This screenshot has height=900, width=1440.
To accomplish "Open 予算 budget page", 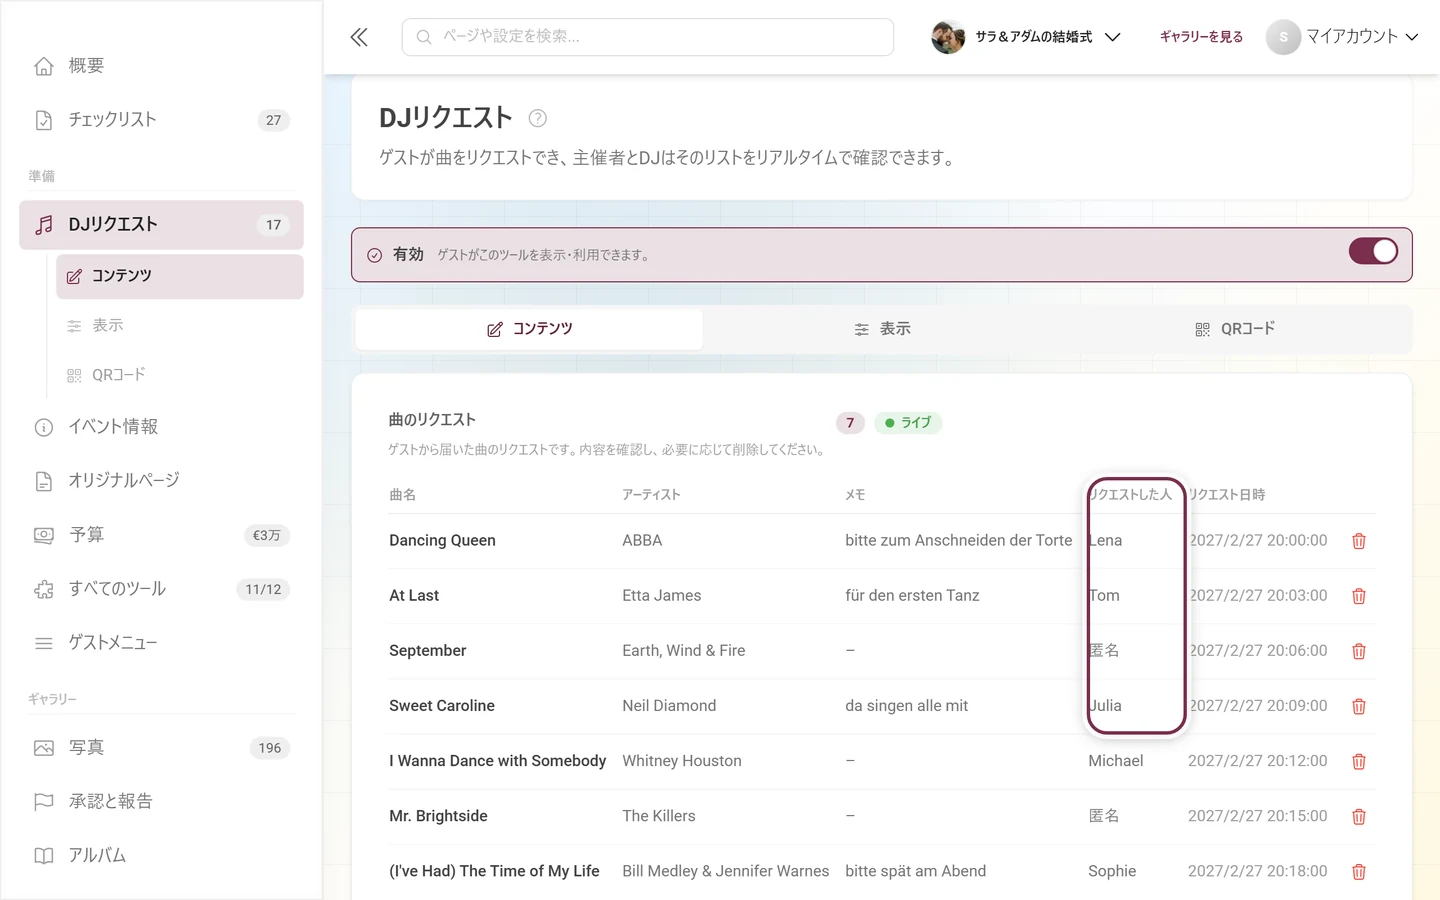I will pos(161,535).
